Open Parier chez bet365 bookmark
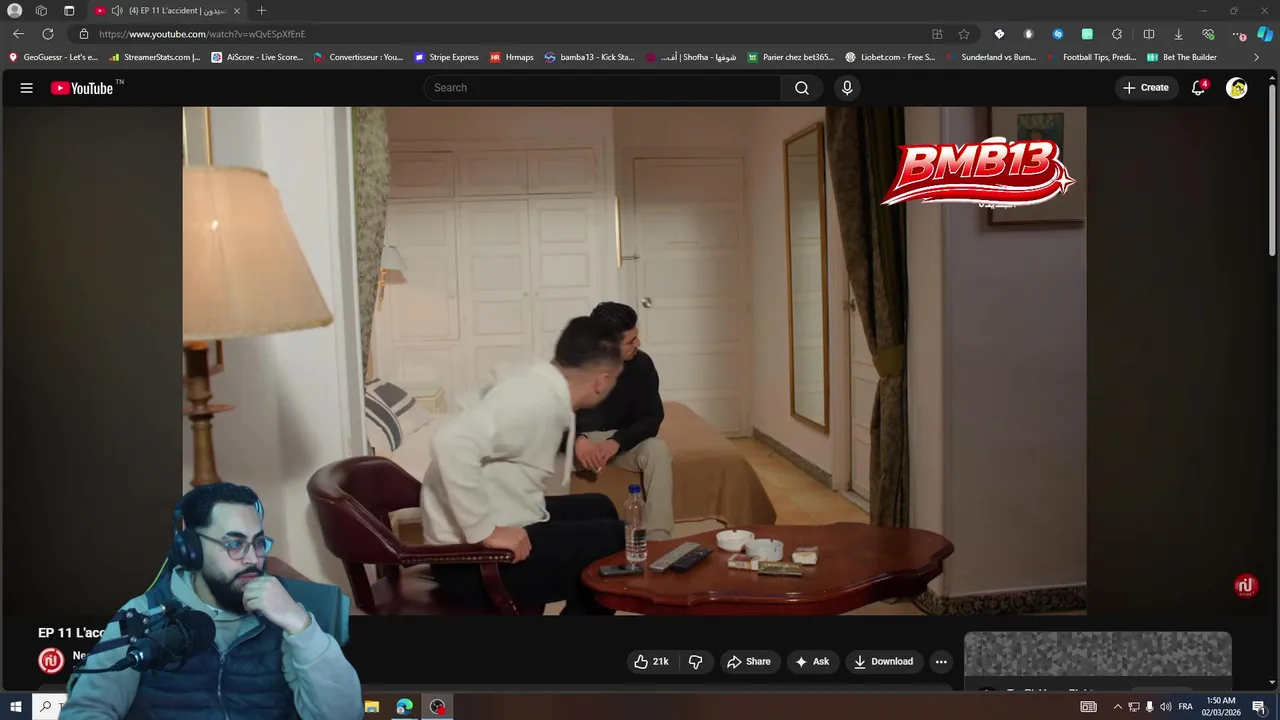 791,57
